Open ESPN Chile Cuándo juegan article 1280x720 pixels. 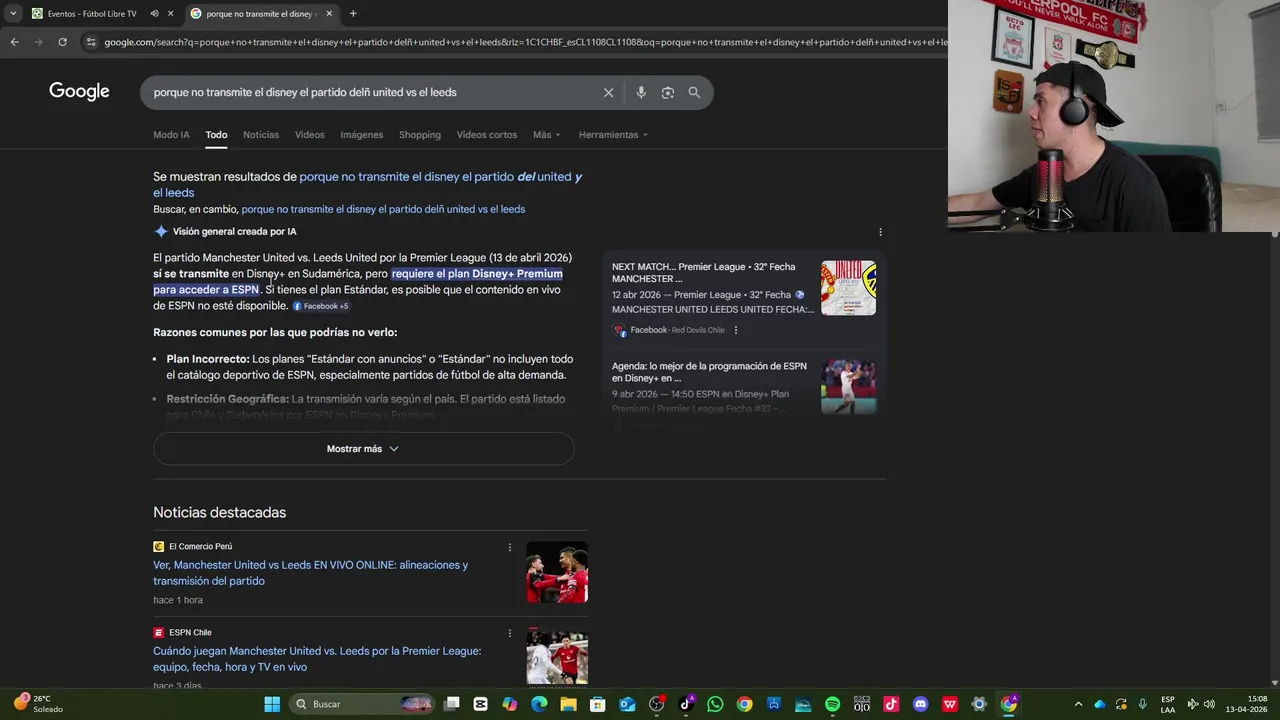tap(317, 659)
